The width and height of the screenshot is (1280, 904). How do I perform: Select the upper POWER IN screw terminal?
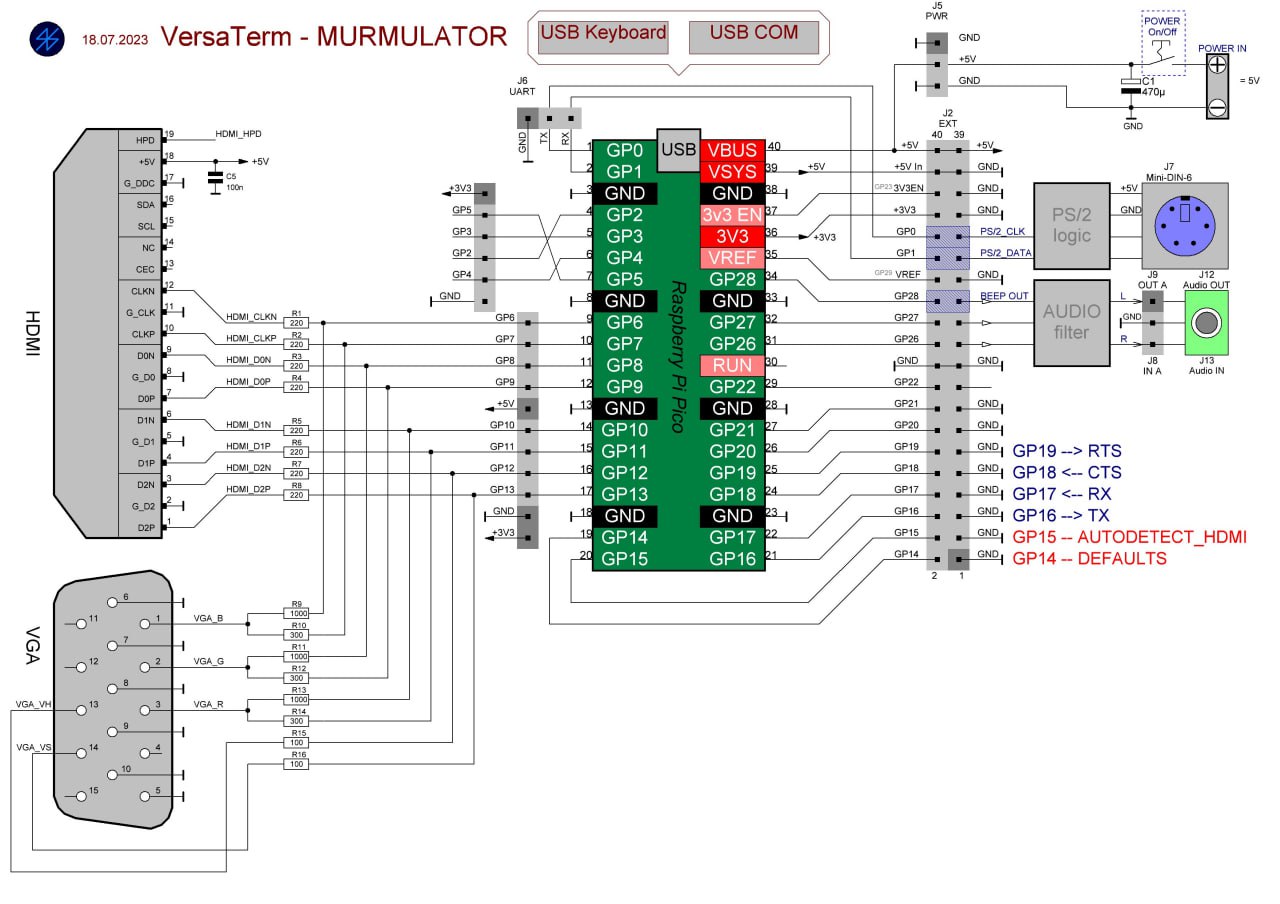click(x=1218, y=67)
